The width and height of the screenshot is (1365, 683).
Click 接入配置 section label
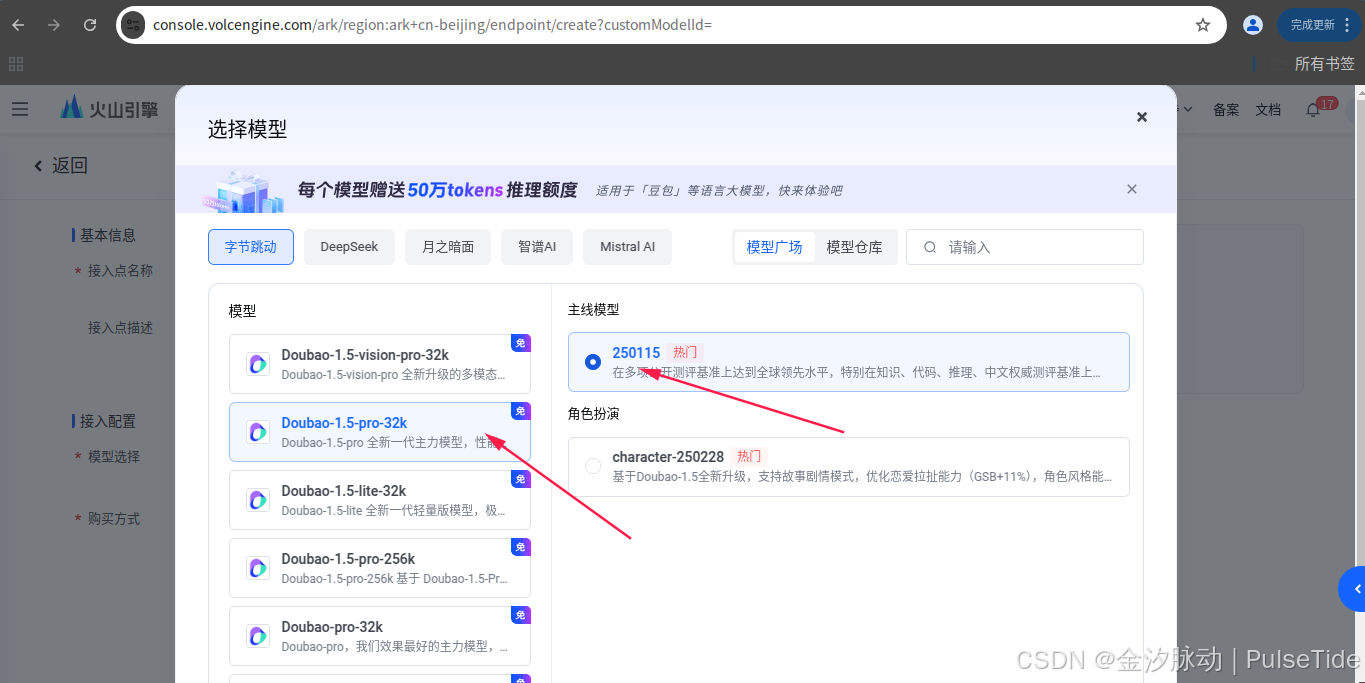[x=107, y=422]
